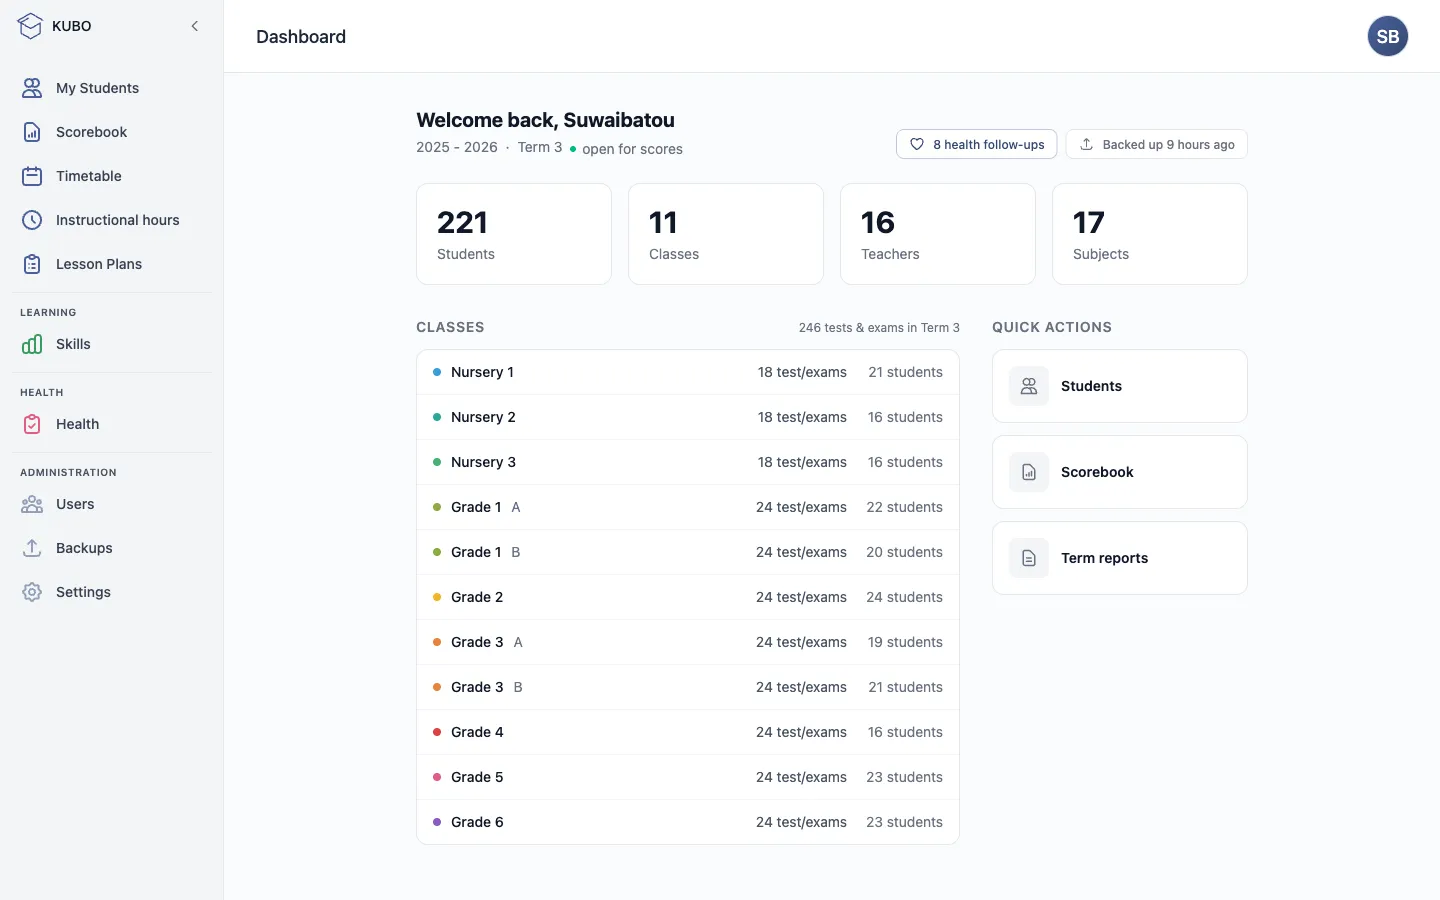Click the blue color dot for Nursery 1
Image resolution: width=1440 pixels, height=900 pixels.
[x=437, y=372]
